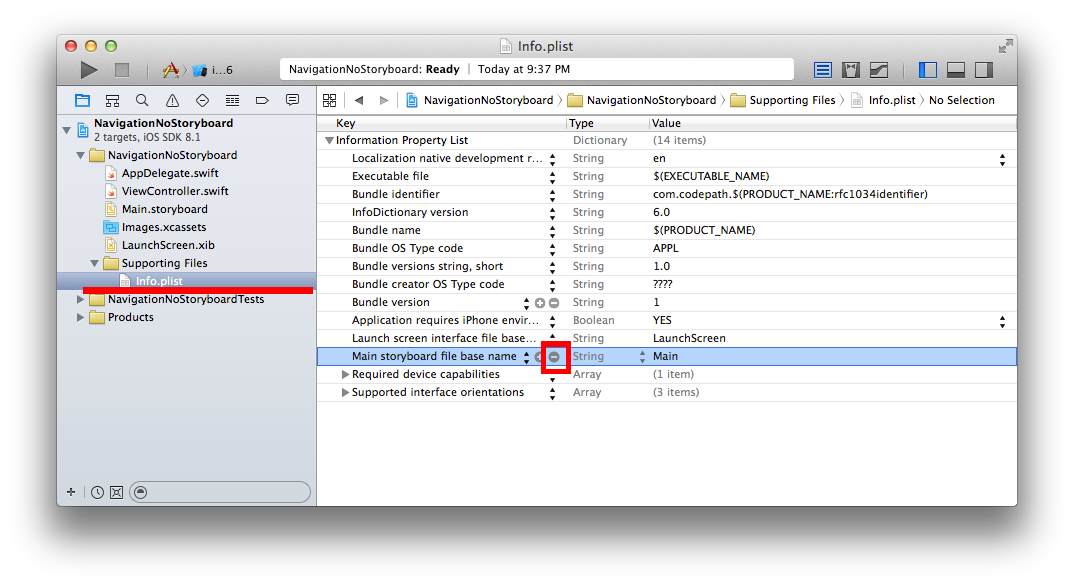Go forward in editor history
Viewport: 1074px width, 585px height.
coord(384,101)
